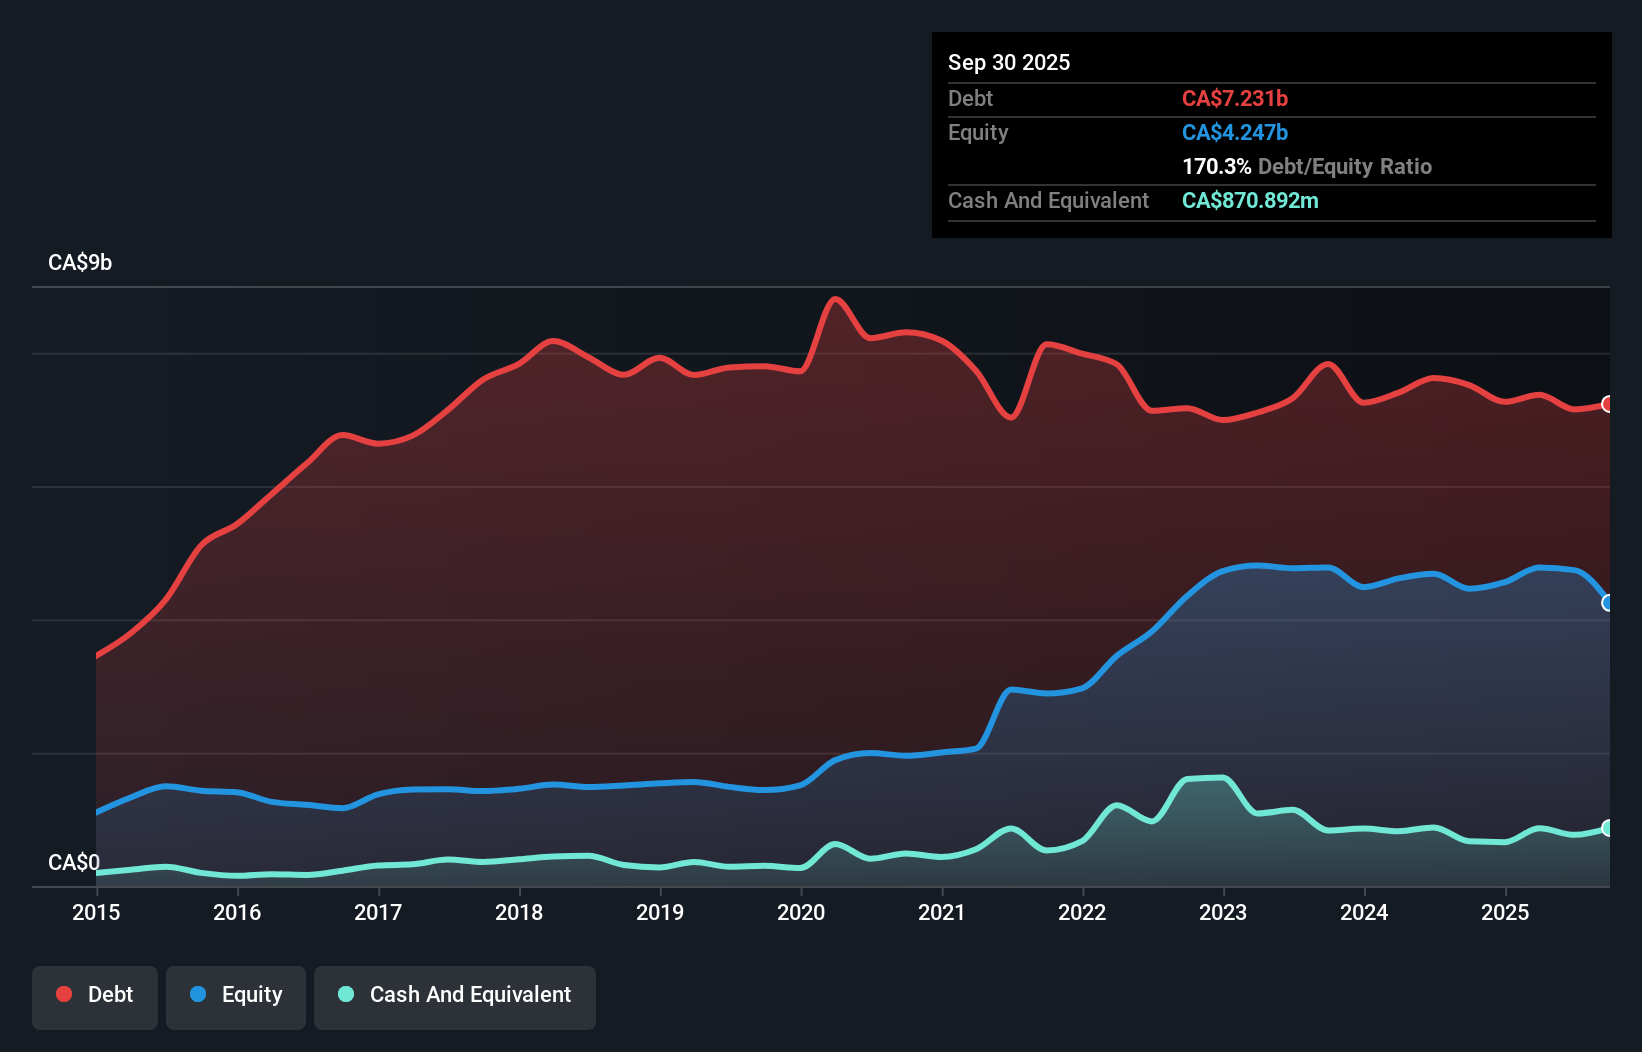
Task: Click the 2020 x-axis label
Action: [801, 912]
